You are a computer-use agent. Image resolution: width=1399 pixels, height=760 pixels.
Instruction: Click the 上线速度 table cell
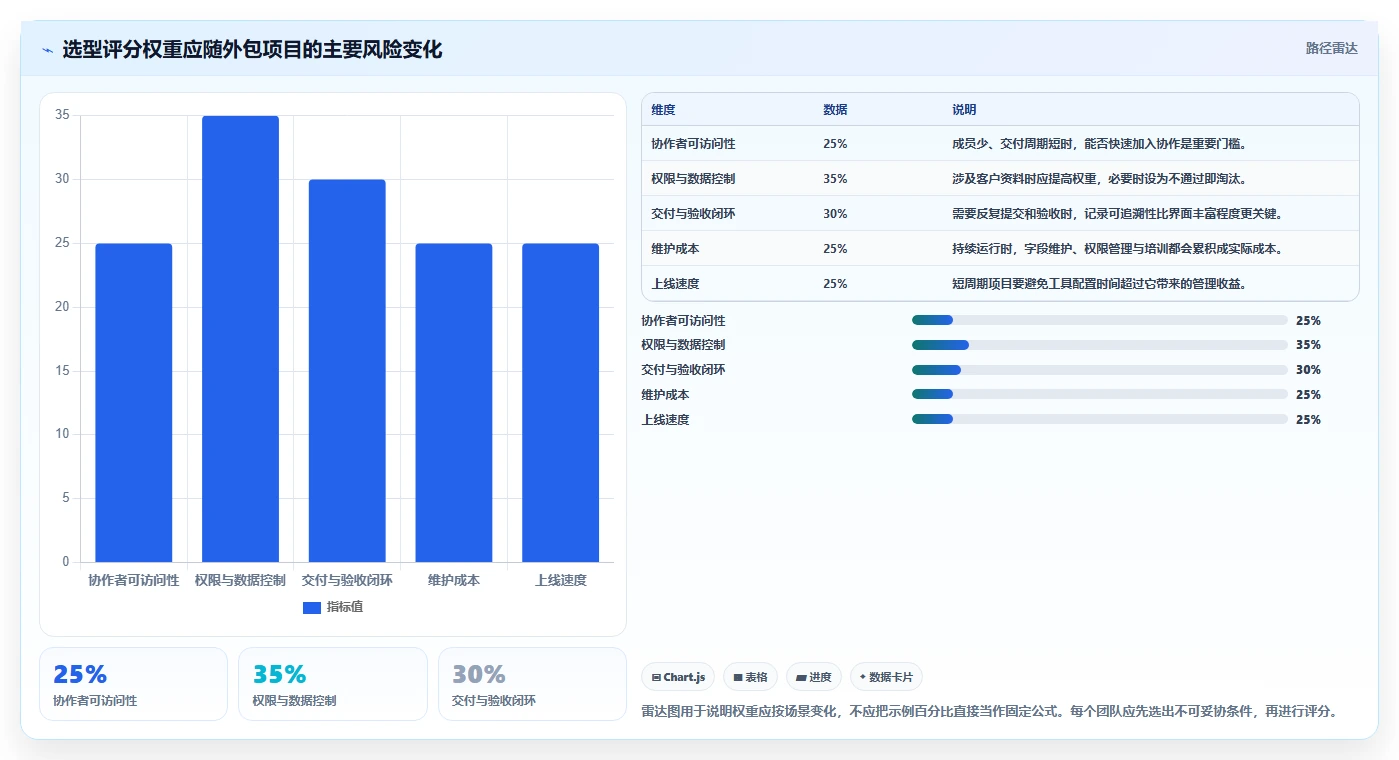(x=675, y=284)
